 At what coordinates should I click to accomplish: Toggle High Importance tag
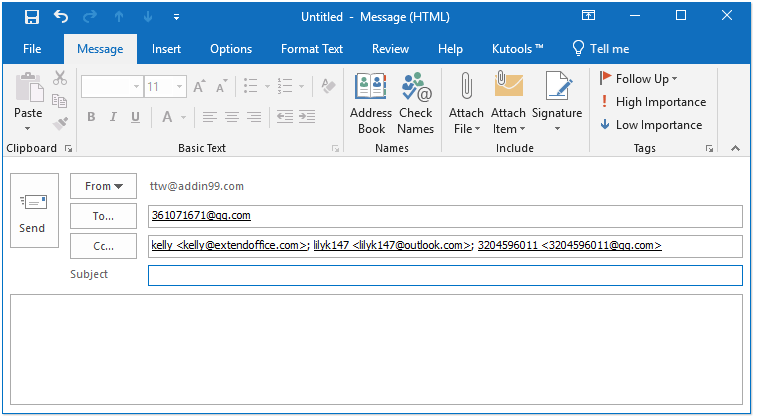(x=652, y=102)
